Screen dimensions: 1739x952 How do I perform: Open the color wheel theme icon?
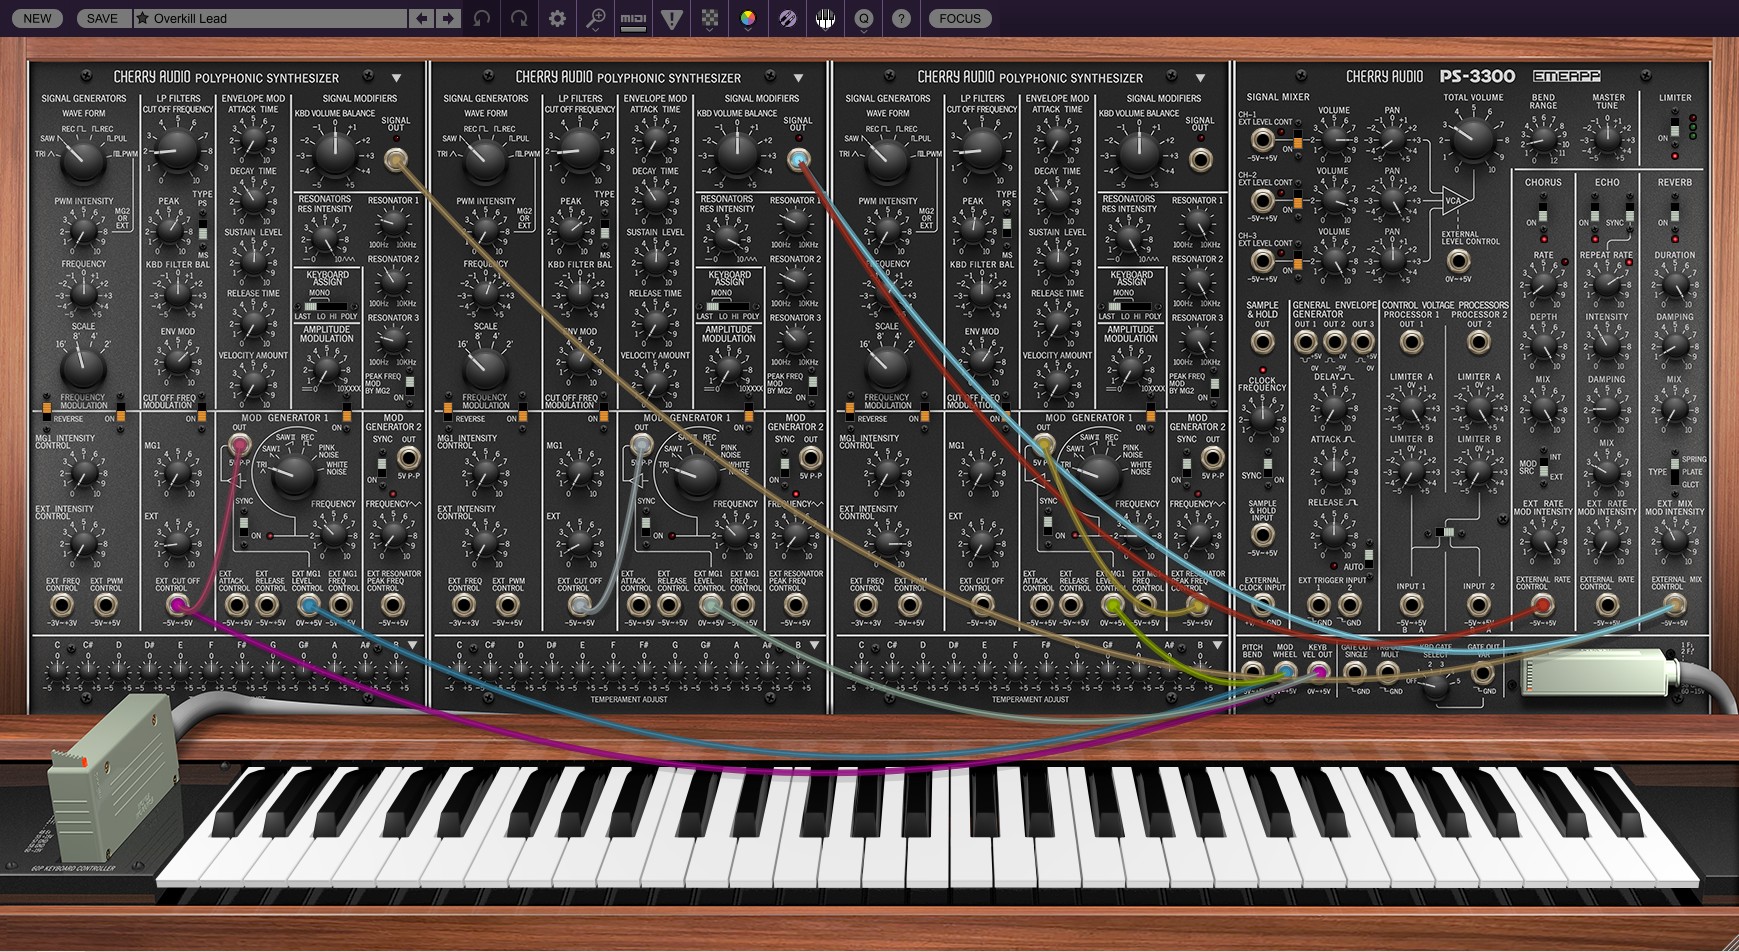747,18
